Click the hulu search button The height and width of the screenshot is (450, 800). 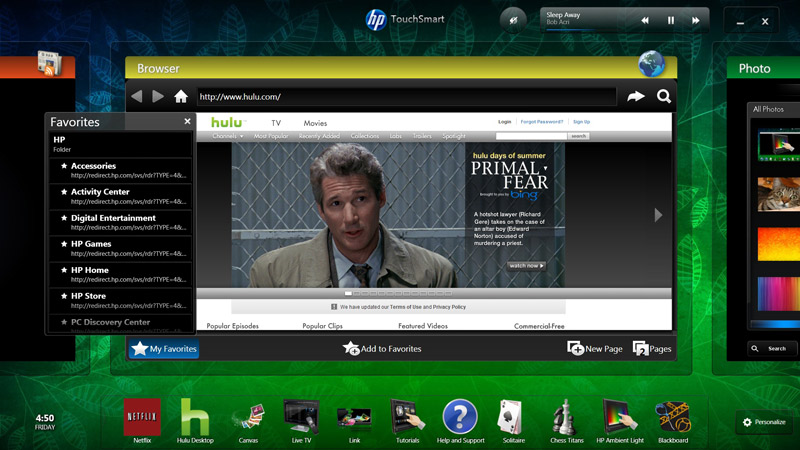pyautogui.click(x=579, y=136)
